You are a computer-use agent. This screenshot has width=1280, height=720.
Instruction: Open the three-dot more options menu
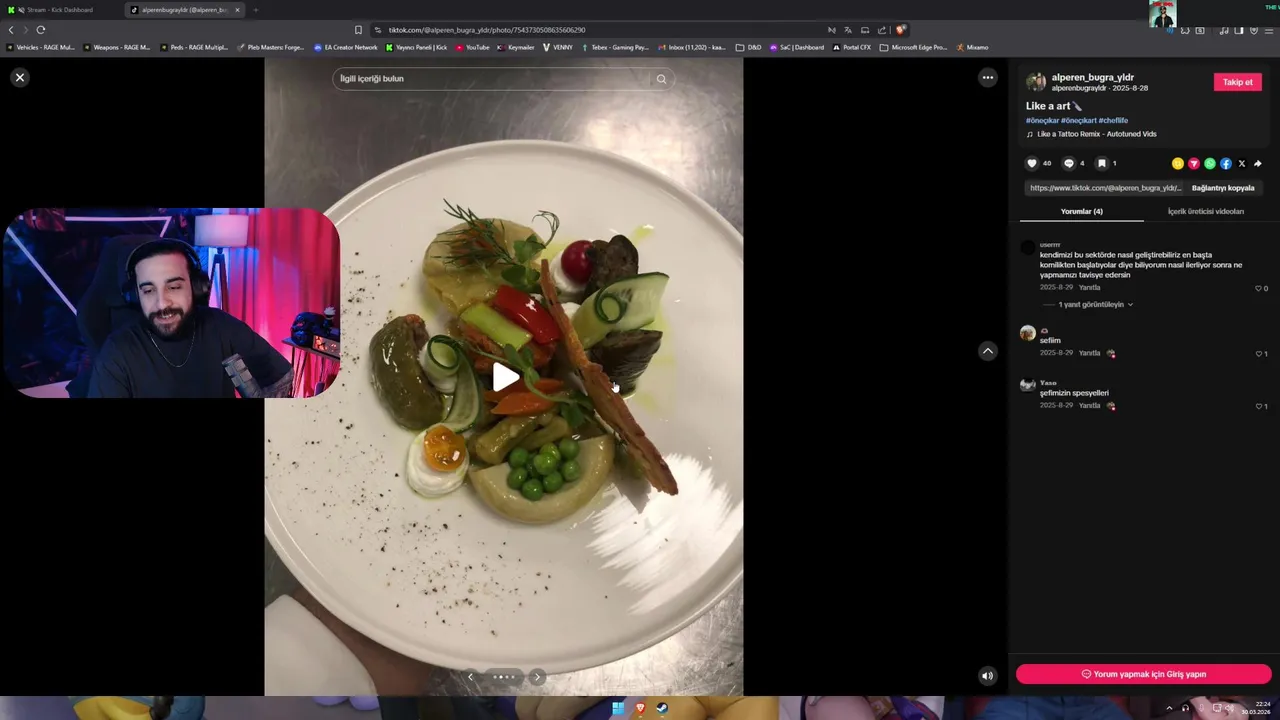pos(988,77)
